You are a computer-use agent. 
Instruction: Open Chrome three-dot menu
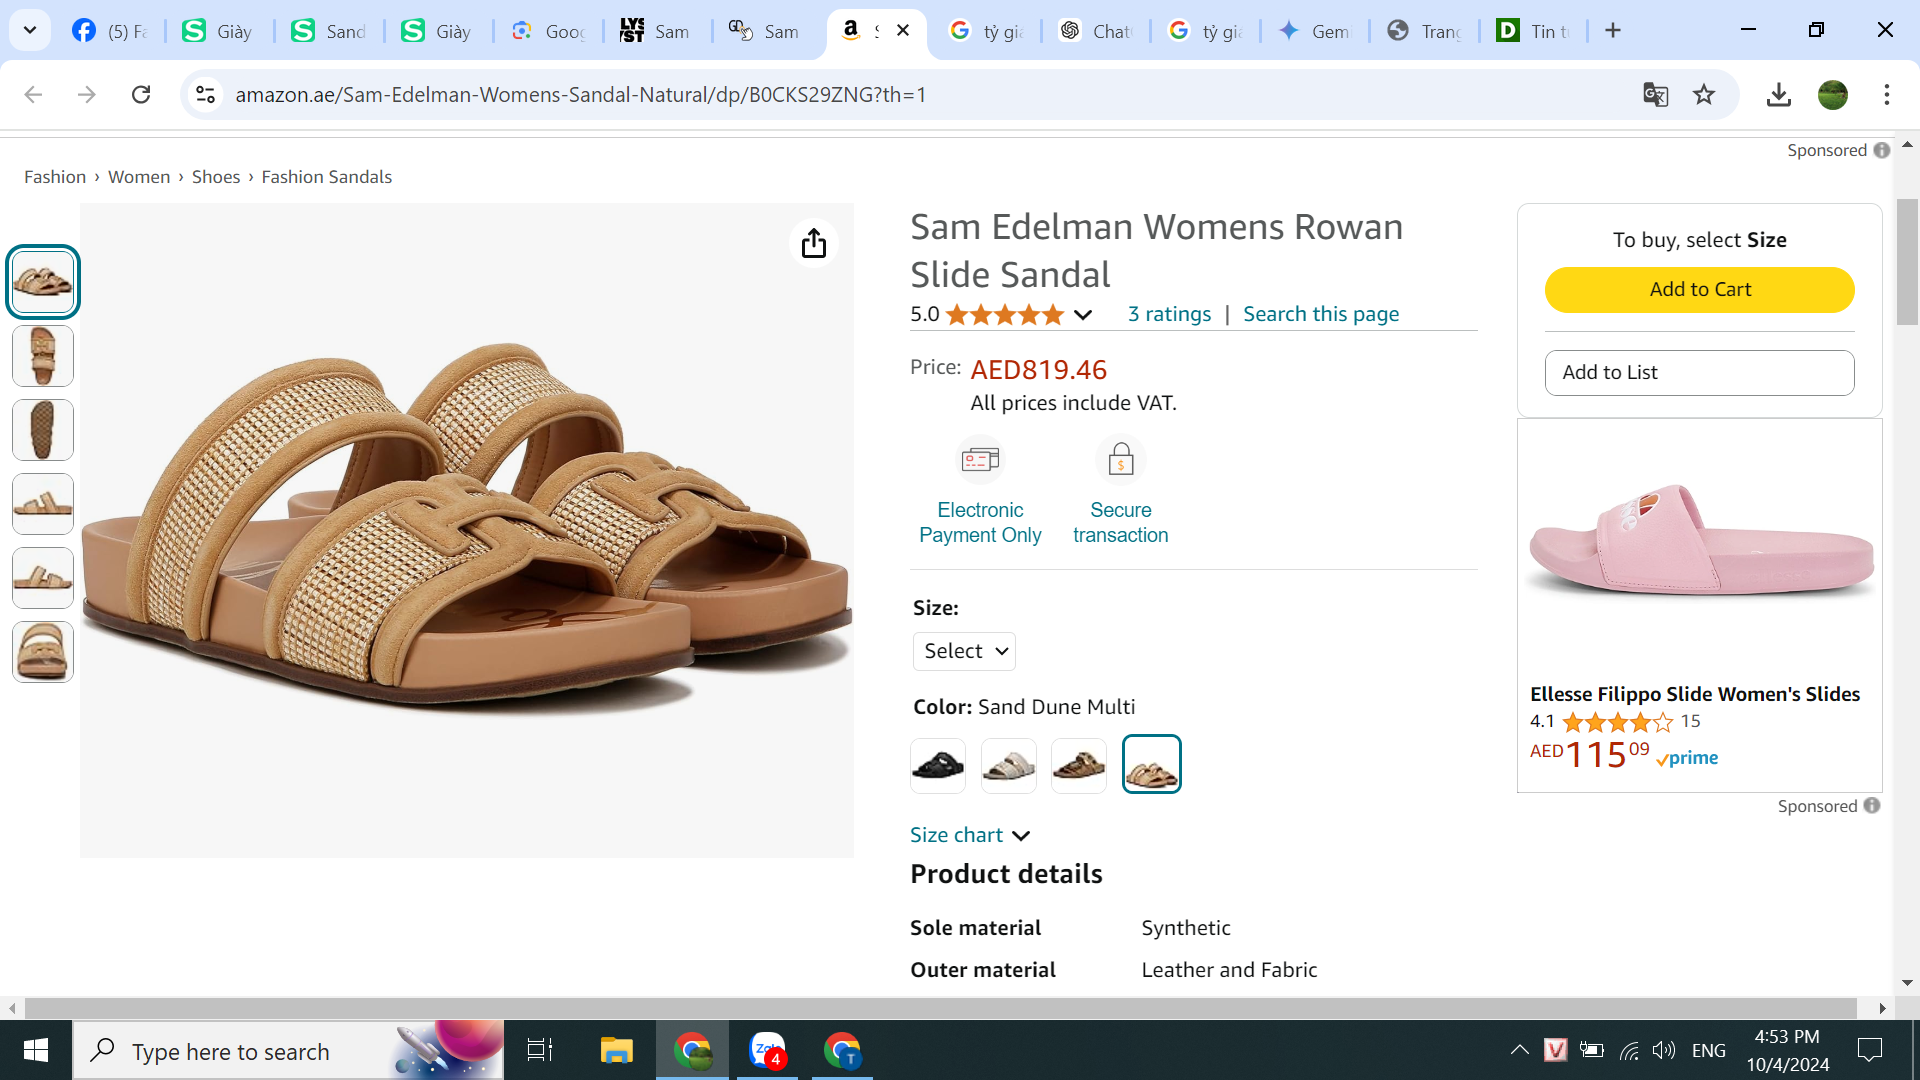click(x=1887, y=95)
